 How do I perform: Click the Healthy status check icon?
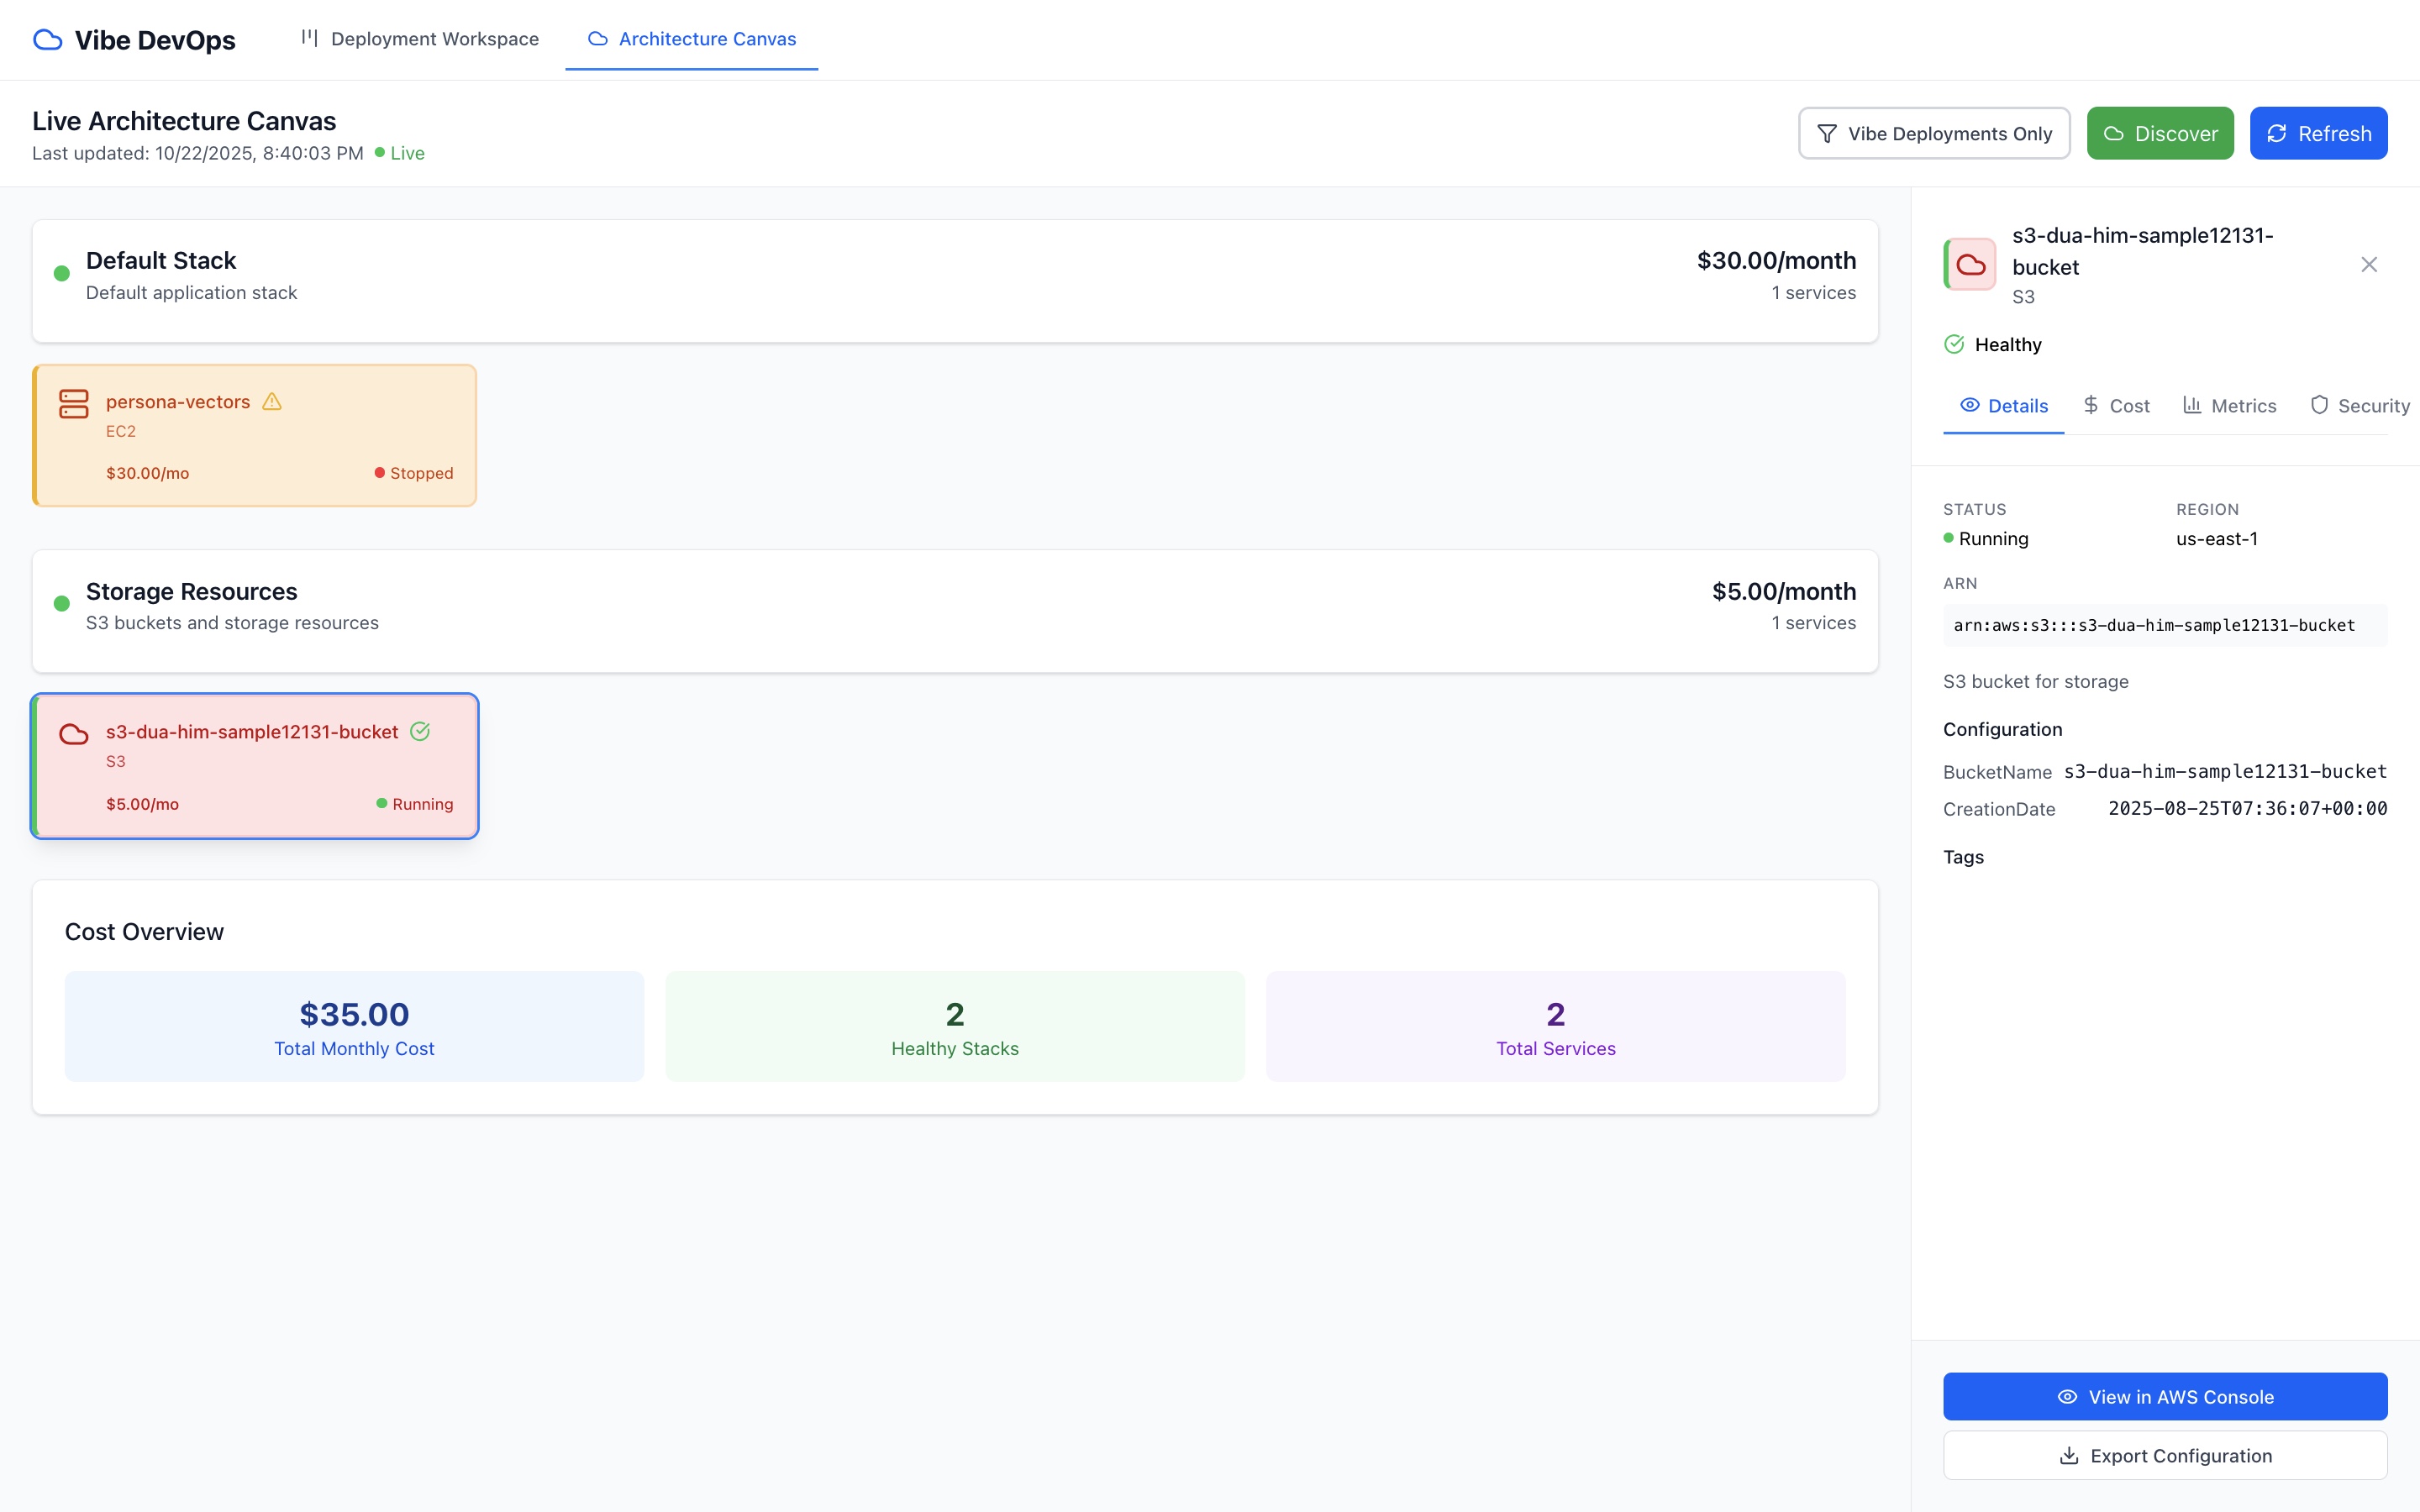[x=1954, y=345]
